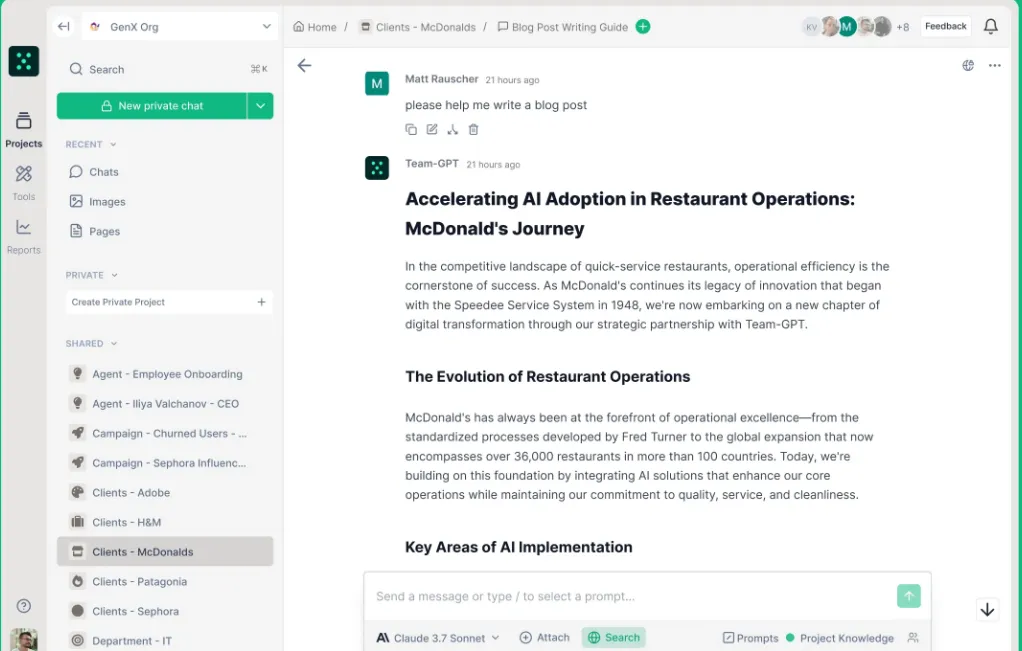1022x651 pixels.
Task: Click the plus on Create Private Project
Action: click(x=261, y=302)
